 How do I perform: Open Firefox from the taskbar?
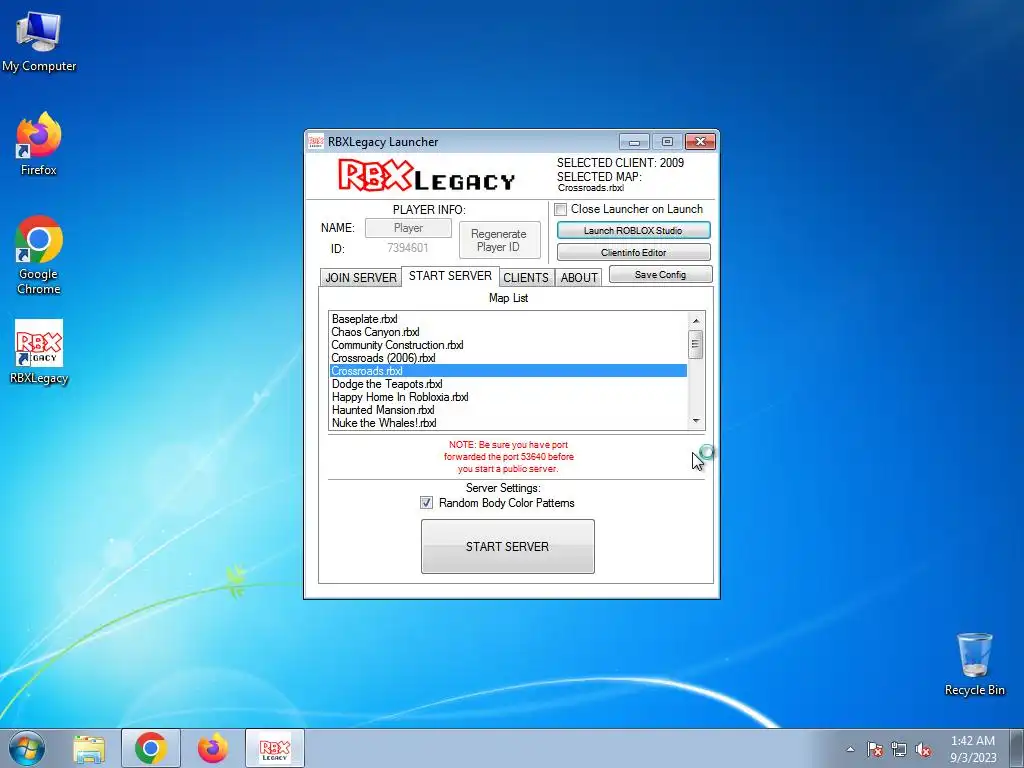click(213, 748)
